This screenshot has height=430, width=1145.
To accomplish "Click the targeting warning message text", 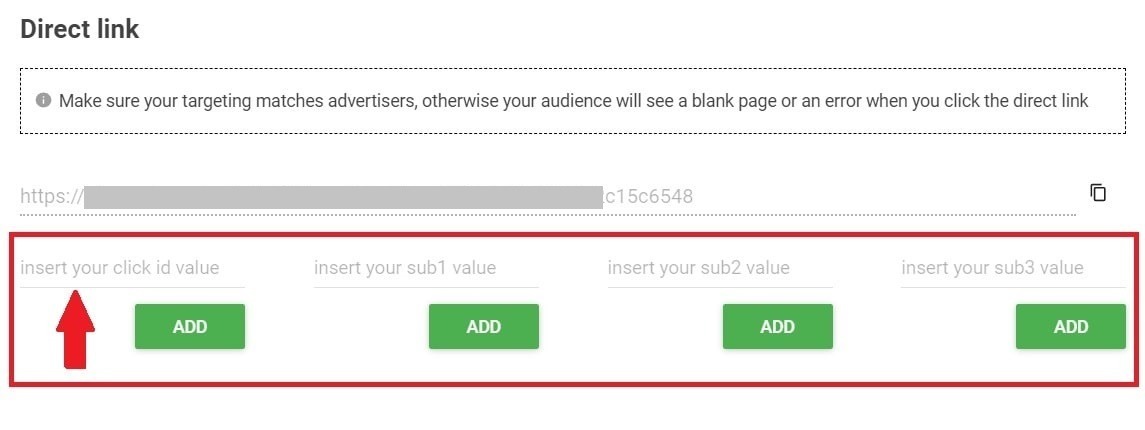I will tap(573, 101).
